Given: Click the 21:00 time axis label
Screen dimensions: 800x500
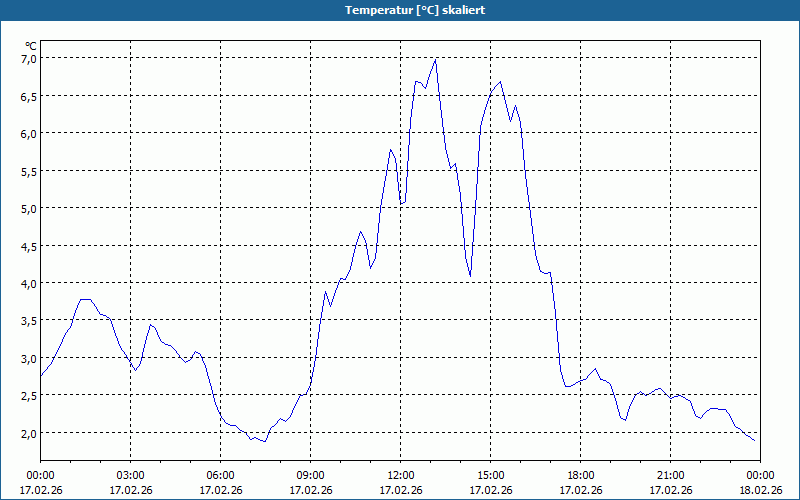Looking at the screenshot, I should click(x=670, y=476).
